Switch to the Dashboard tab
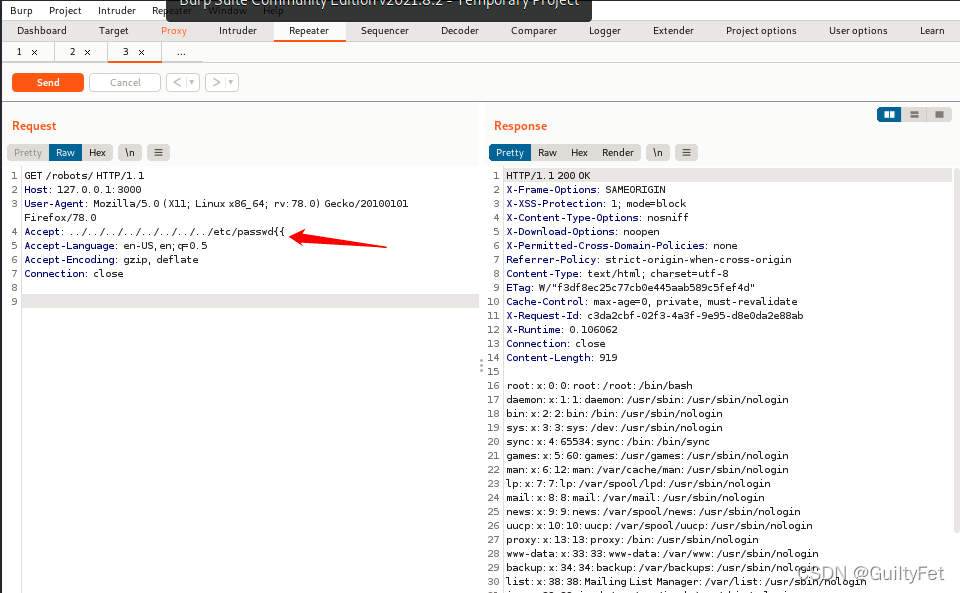 [x=42, y=31]
